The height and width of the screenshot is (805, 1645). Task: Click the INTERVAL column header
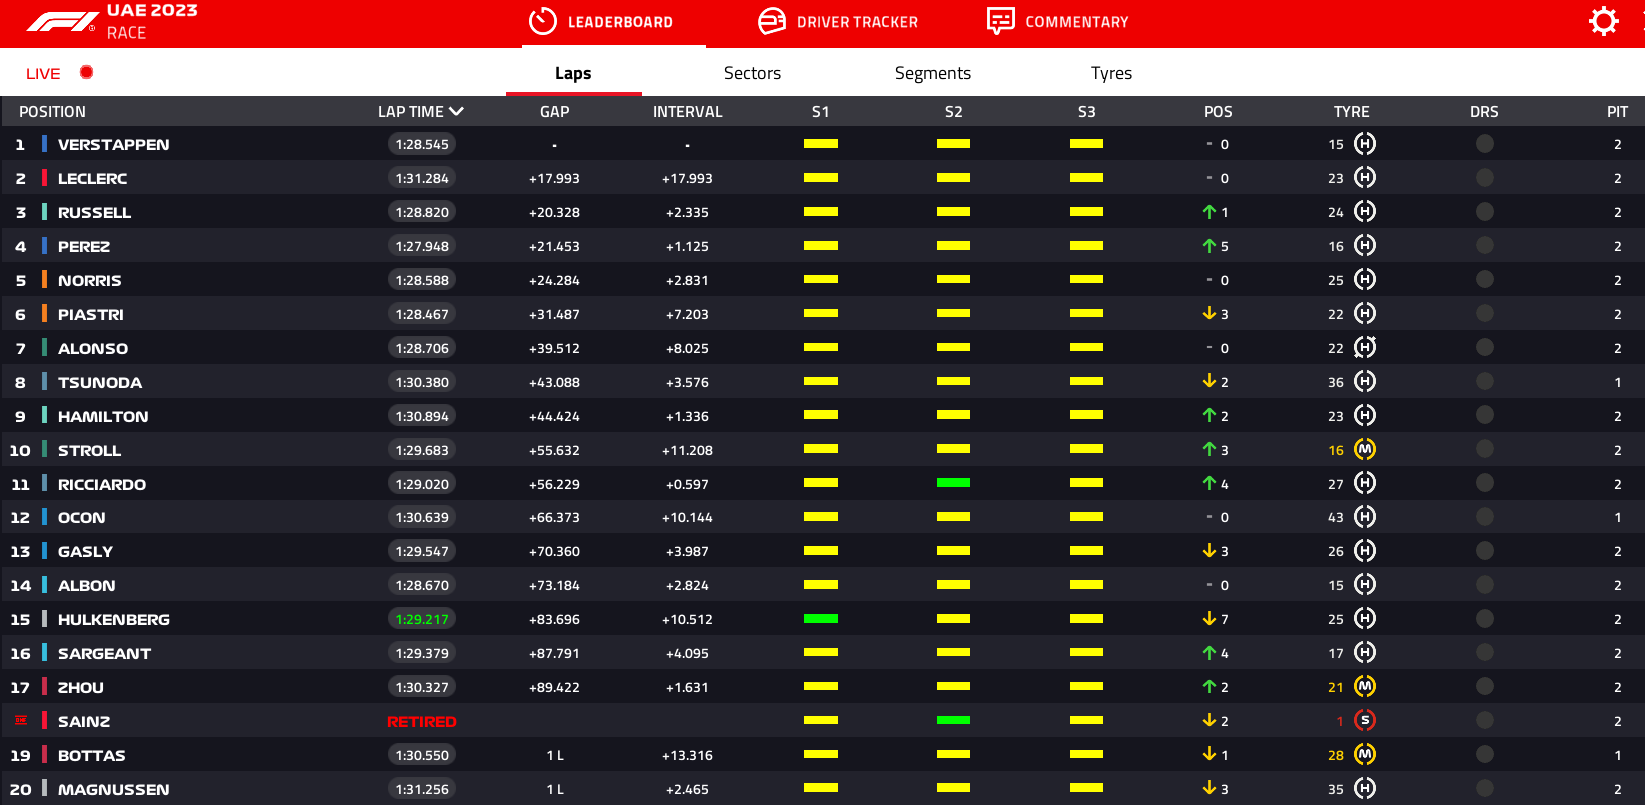[687, 112]
